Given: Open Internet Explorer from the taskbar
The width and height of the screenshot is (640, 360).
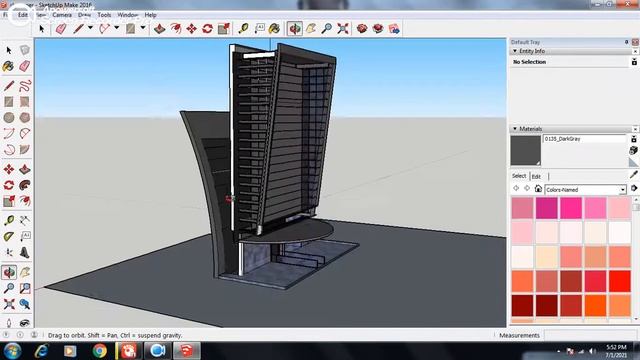Looking at the screenshot, I should click(42, 351).
